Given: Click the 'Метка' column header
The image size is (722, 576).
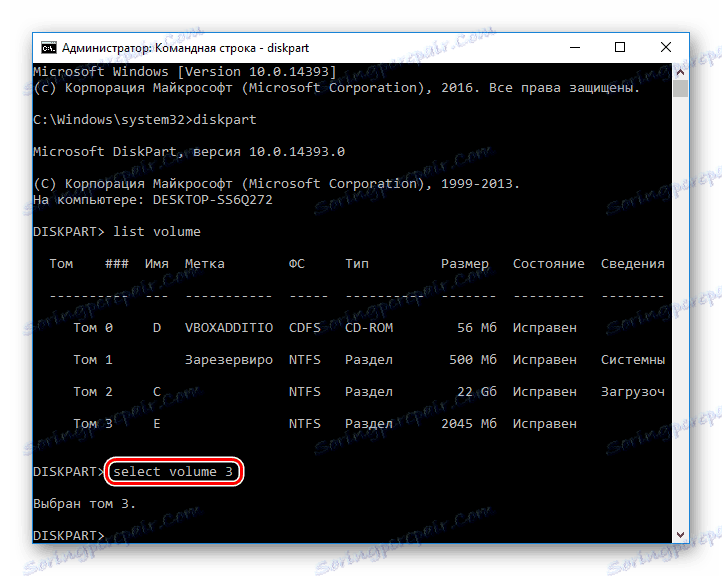Looking at the screenshot, I should pyautogui.click(x=204, y=264).
